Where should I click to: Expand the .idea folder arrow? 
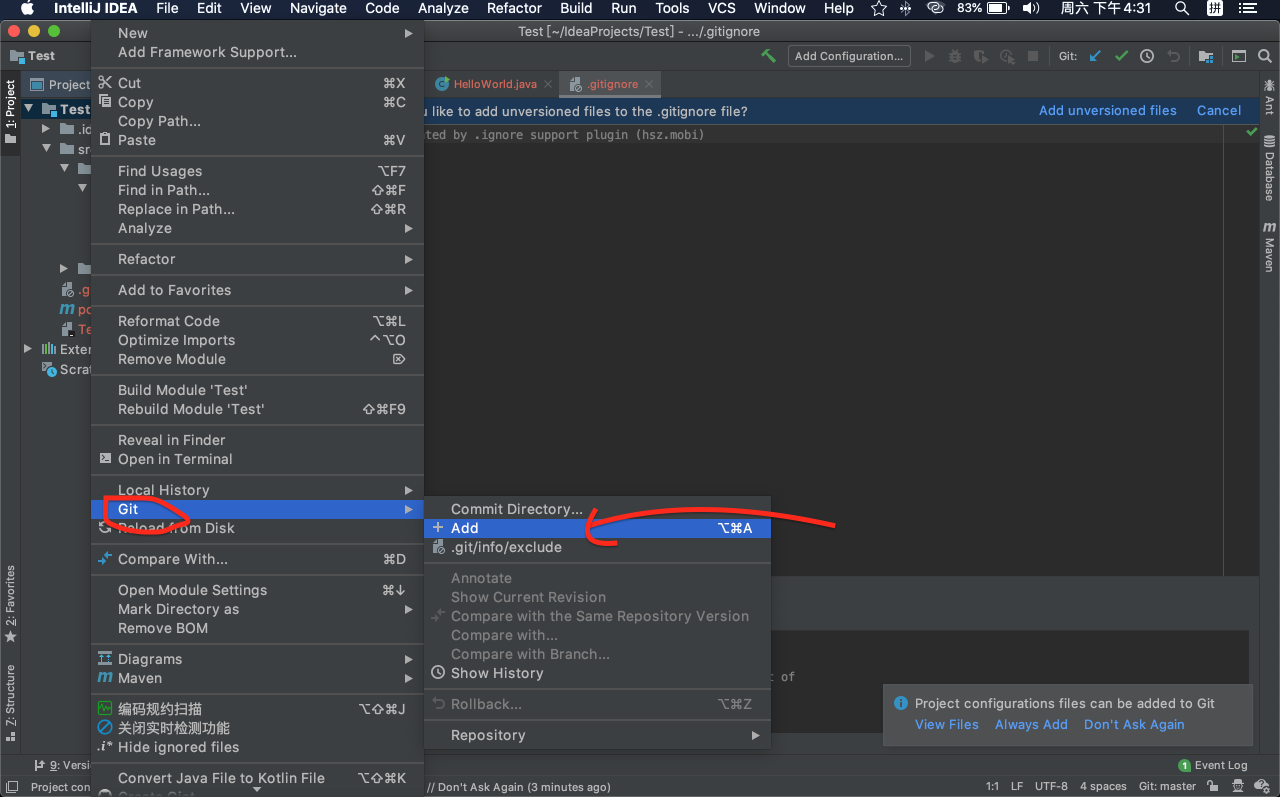(46, 129)
